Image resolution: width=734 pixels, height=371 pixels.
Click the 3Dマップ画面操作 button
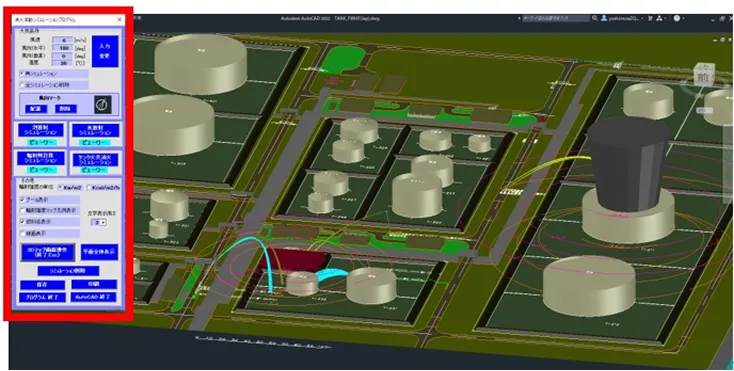48,252
